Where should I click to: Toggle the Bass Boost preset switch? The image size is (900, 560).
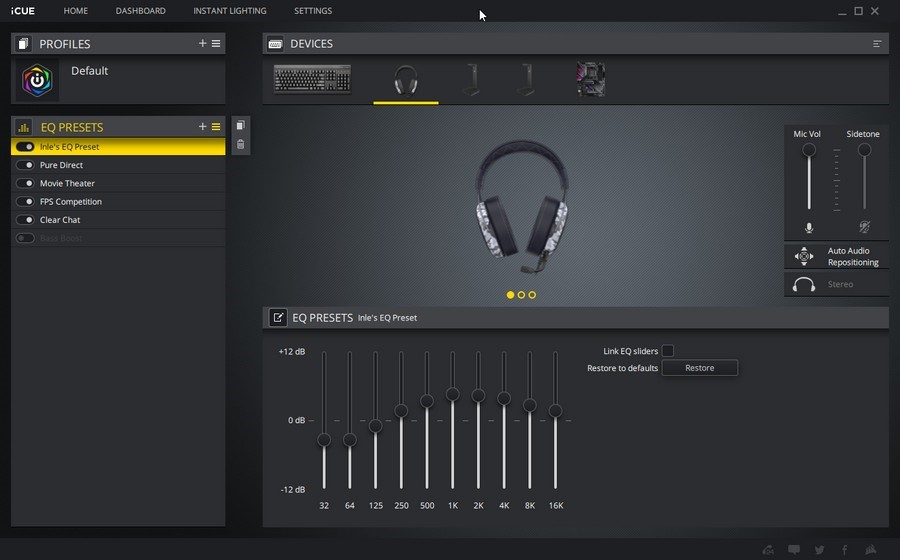click(25, 238)
